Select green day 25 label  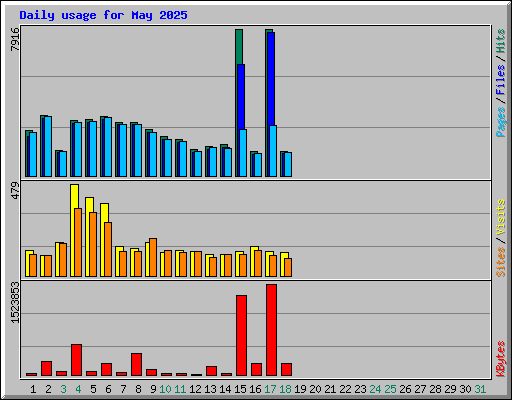[390, 389]
